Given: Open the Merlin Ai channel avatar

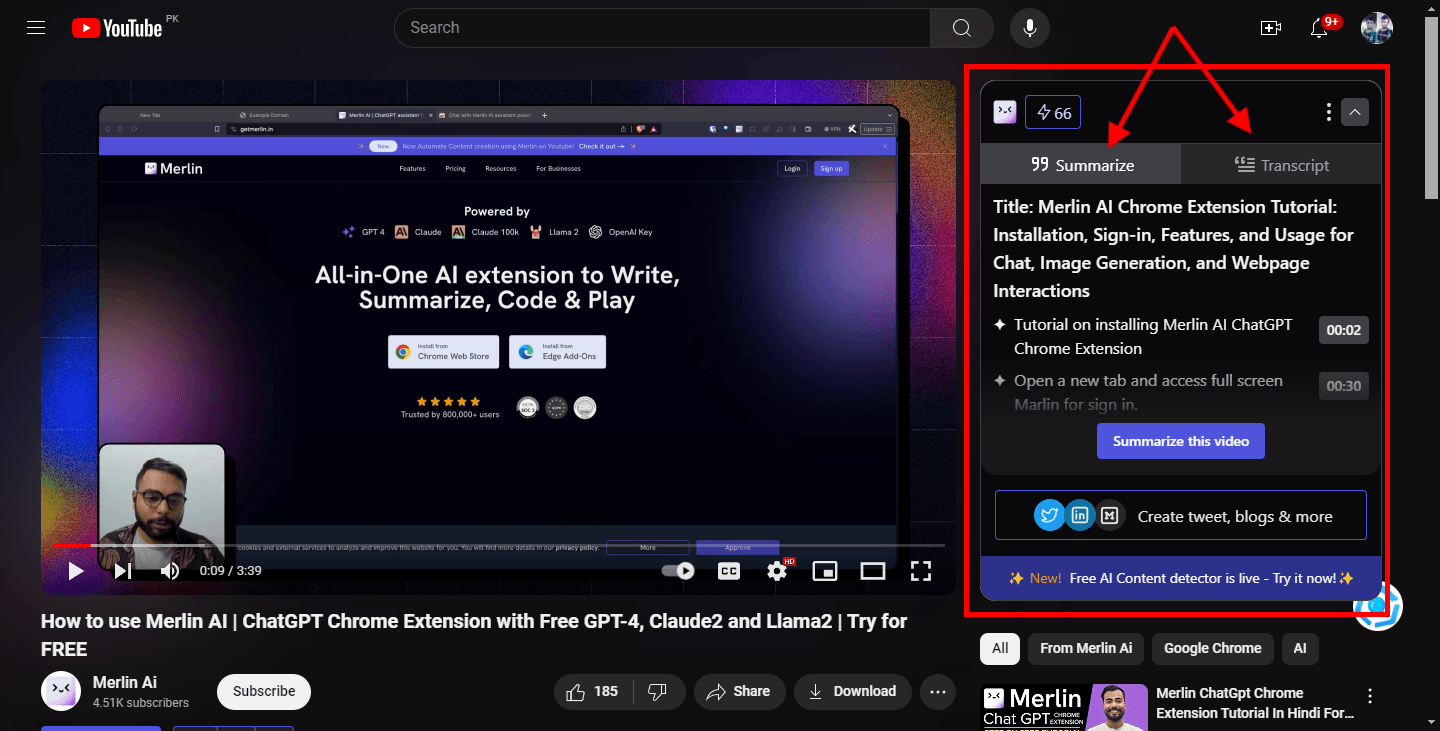Looking at the screenshot, I should pyautogui.click(x=61, y=691).
